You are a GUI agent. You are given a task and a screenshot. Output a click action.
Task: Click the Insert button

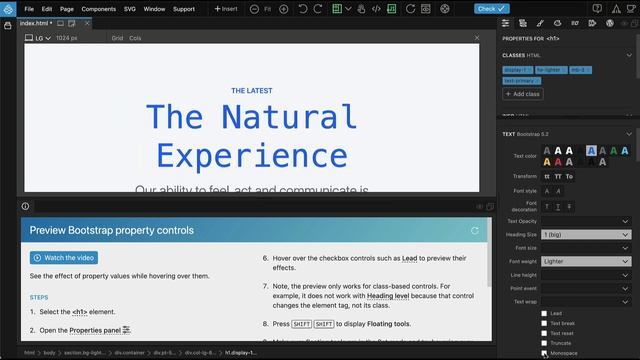(226, 9)
